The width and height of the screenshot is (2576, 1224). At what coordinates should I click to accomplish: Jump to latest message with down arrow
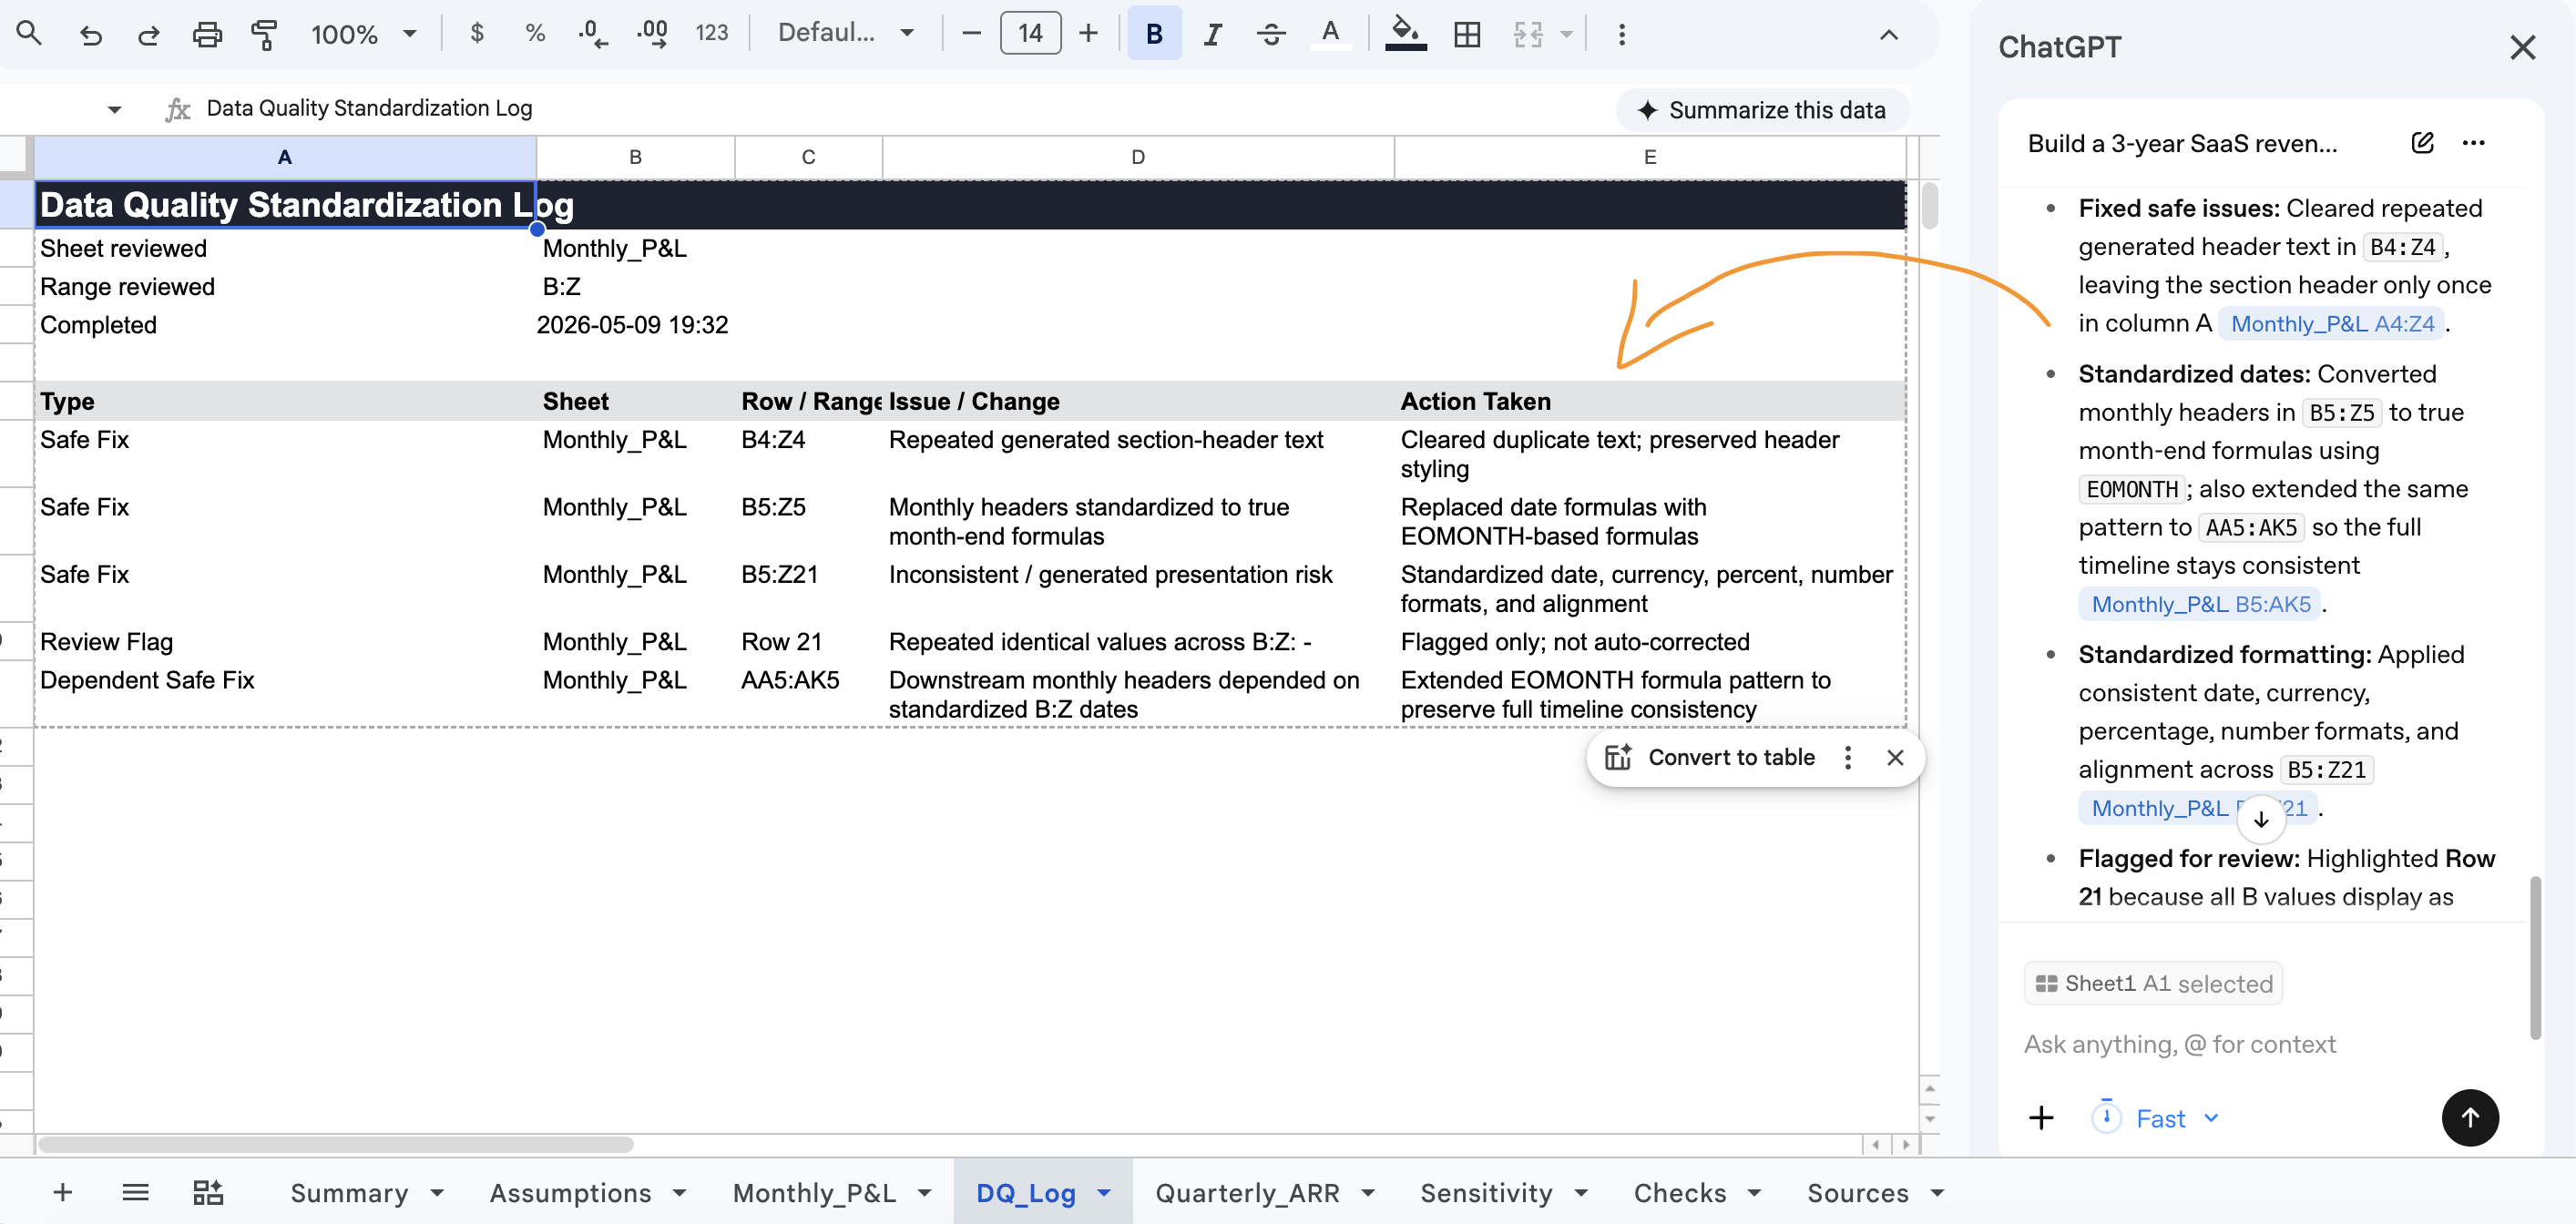click(x=2261, y=819)
